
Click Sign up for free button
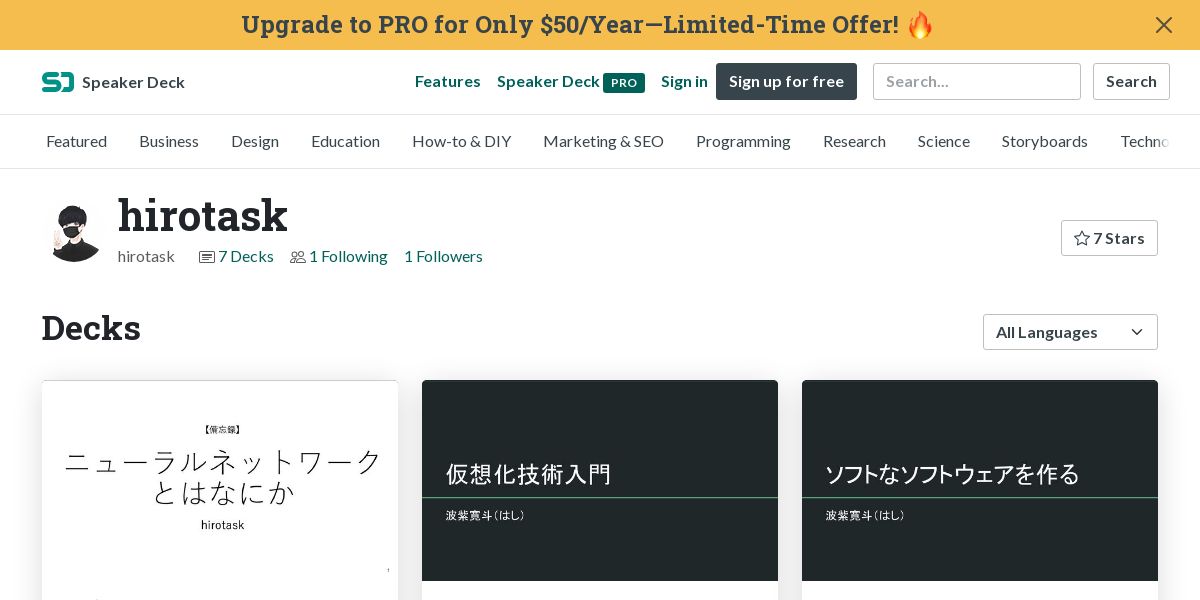coord(786,81)
